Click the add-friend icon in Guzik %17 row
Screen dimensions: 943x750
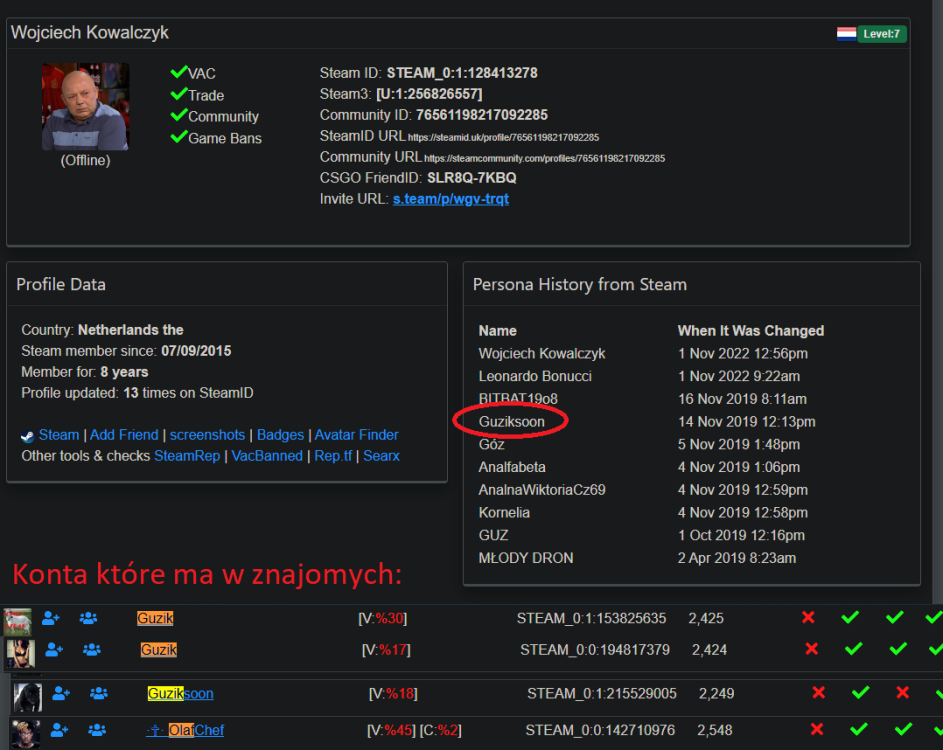pyautogui.click(x=54, y=650)
